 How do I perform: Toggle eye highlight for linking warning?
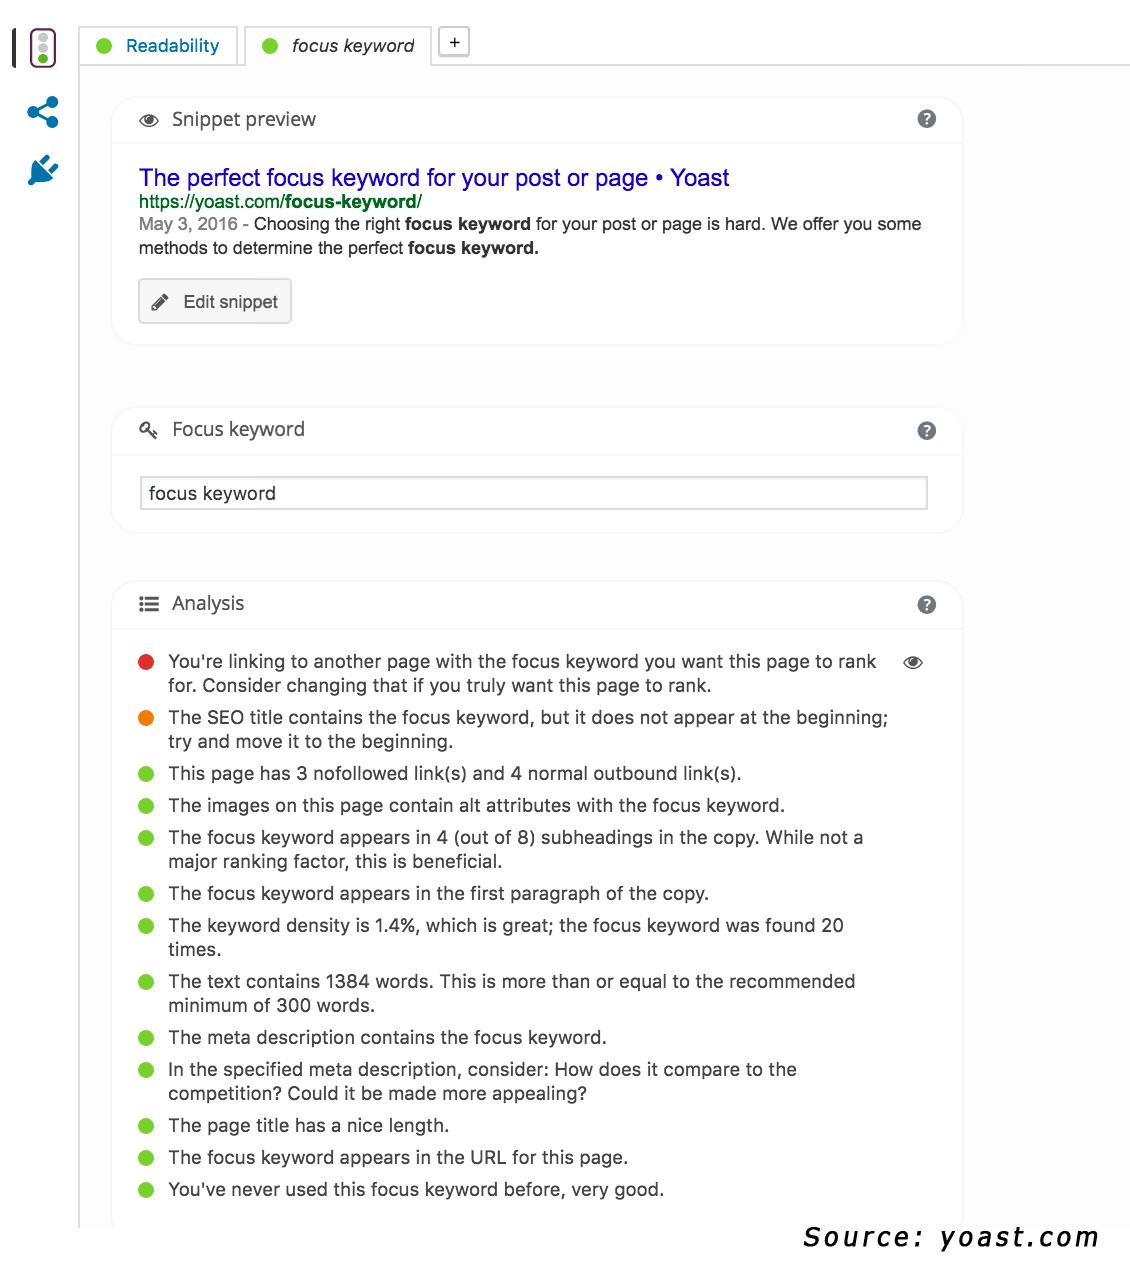point(912,662)
